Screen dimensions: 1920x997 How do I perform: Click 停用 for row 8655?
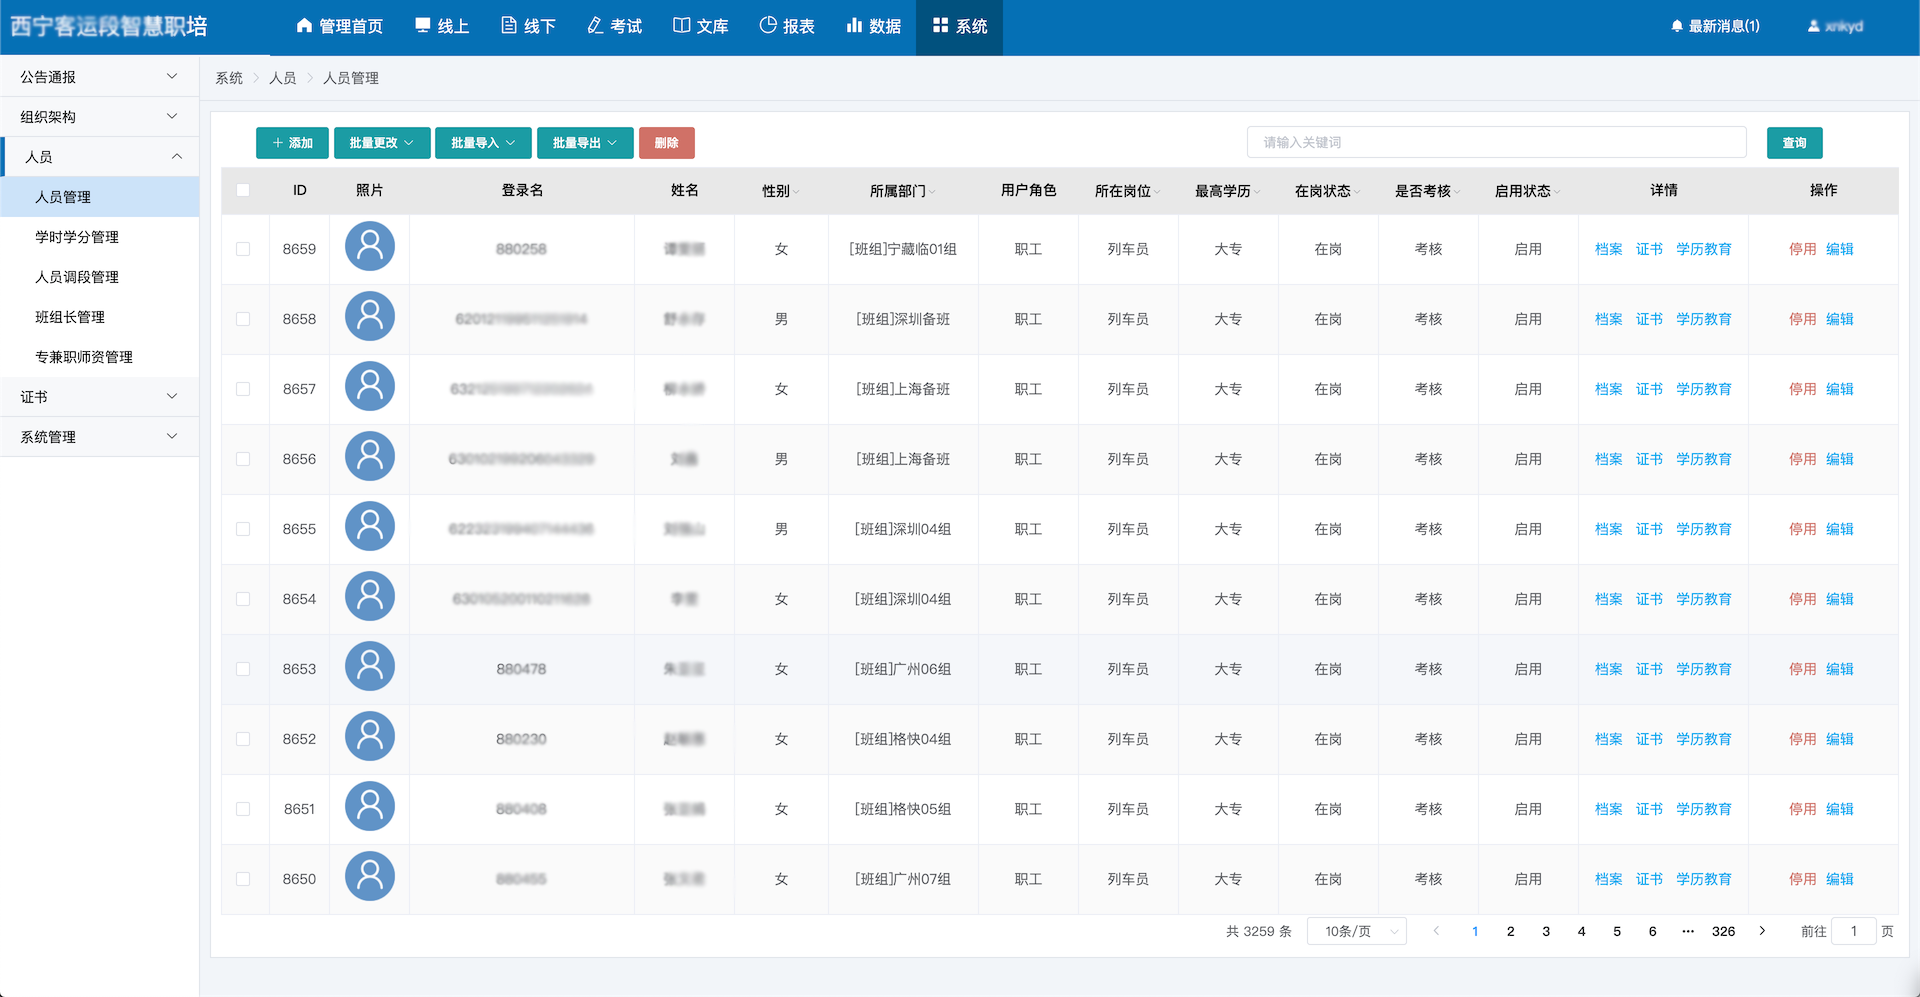(x=1803, y=529)
